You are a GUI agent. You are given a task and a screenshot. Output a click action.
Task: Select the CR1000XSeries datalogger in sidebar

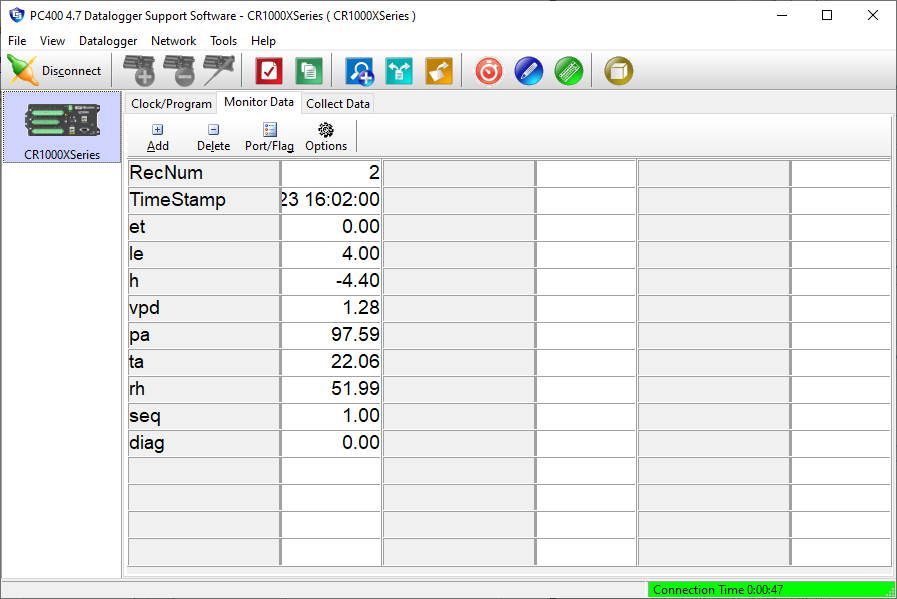62,127
